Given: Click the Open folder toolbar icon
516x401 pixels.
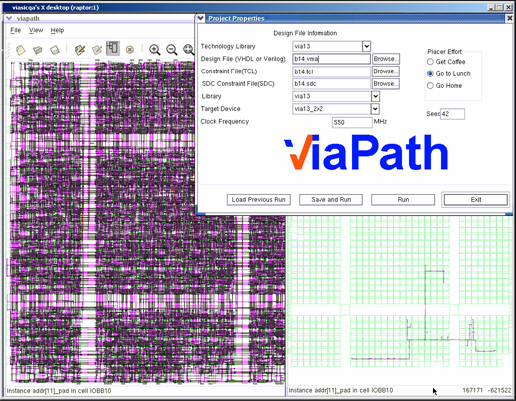Looking at the screenshot, I should click(x=38, y=50).
